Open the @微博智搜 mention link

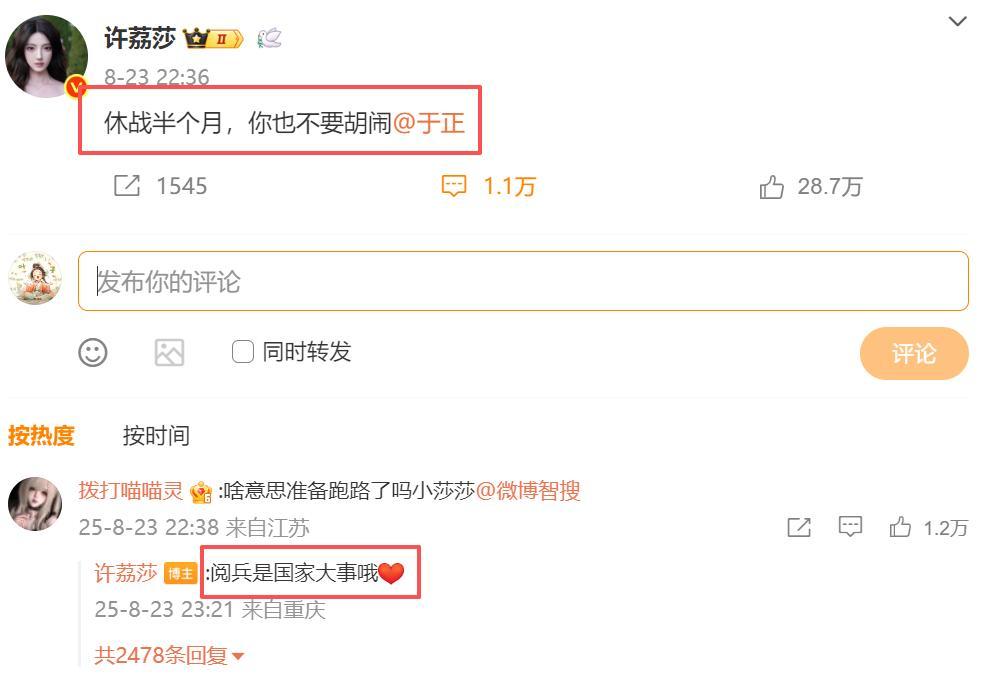click(x=527, y=490)
